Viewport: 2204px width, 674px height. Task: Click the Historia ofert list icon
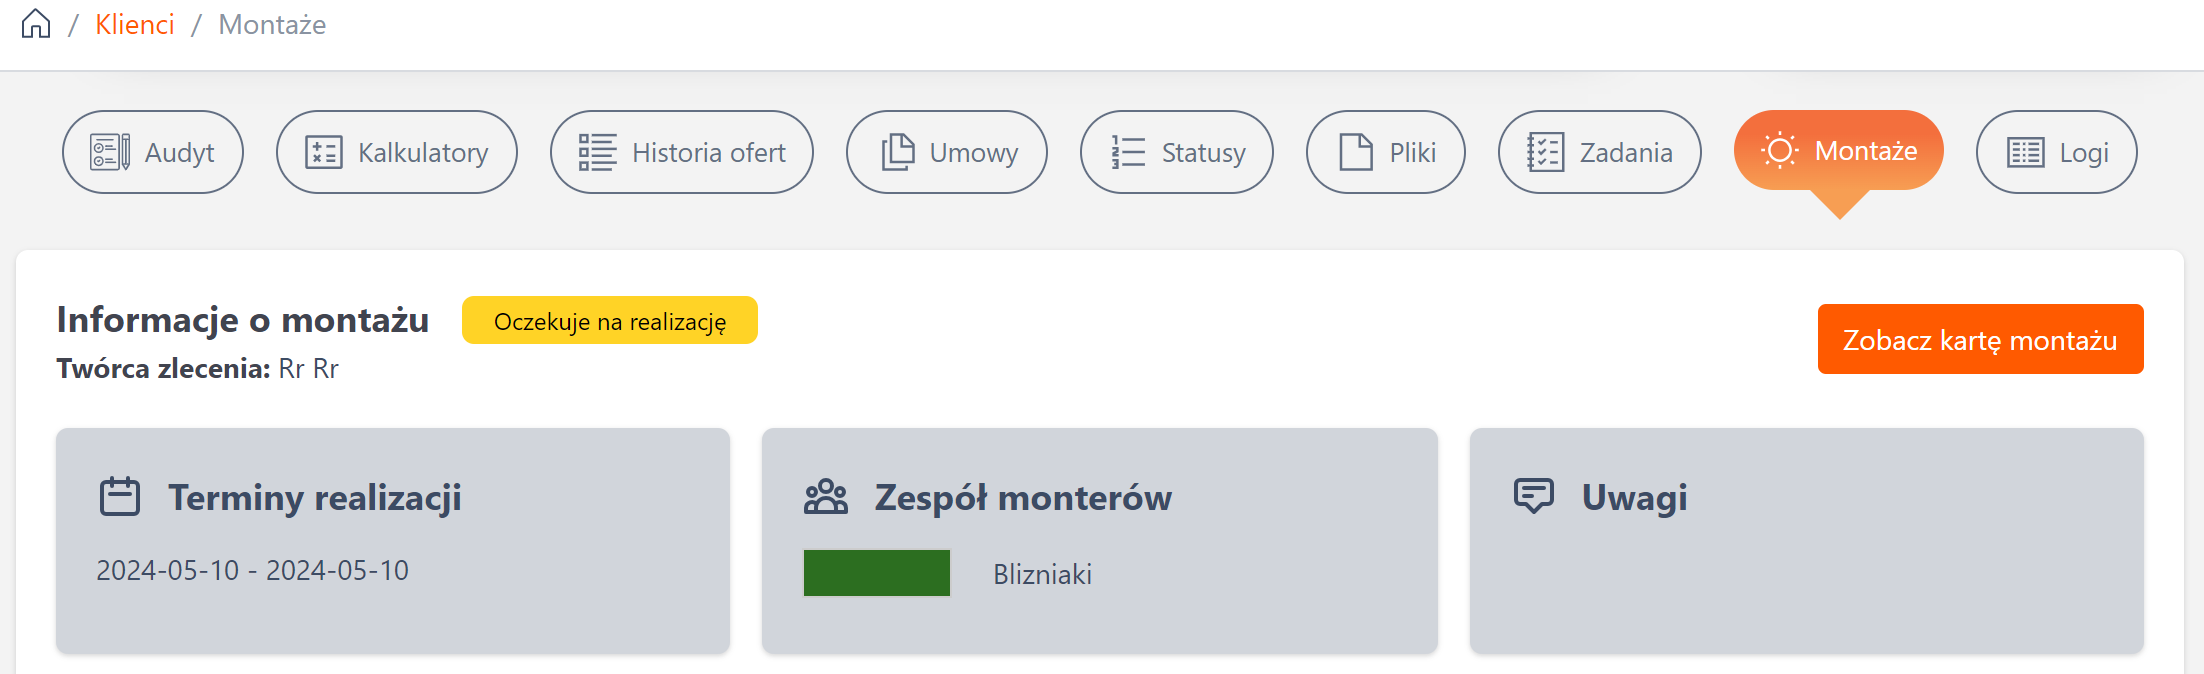point(598,152)
